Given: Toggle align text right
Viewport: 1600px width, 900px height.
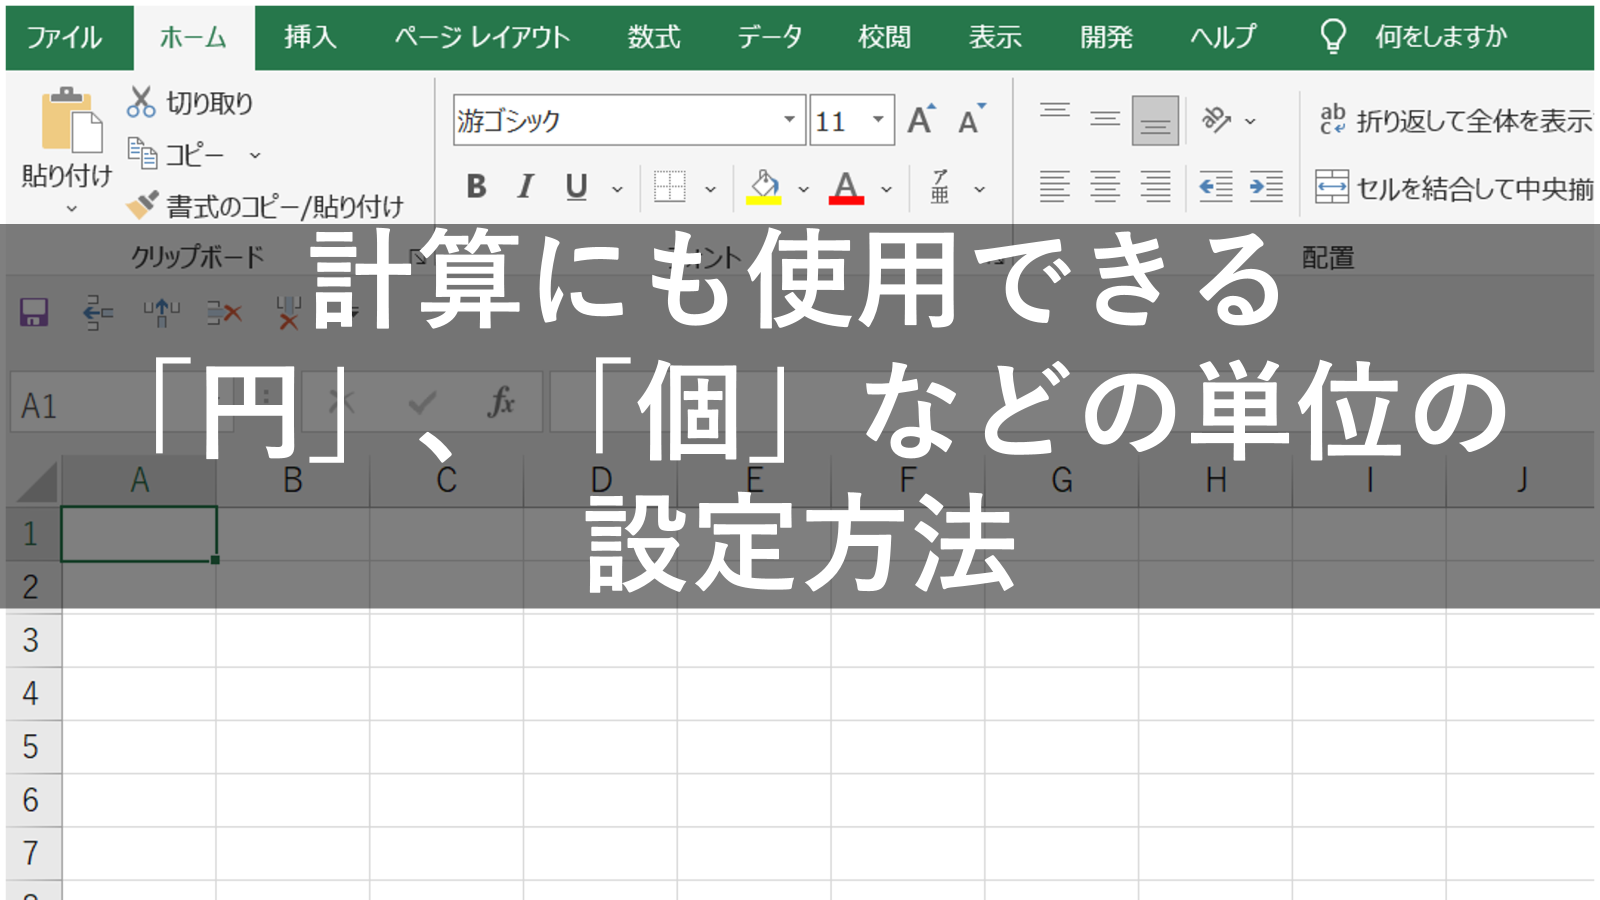Looking at the screenshot, I should coord(1156,187).
